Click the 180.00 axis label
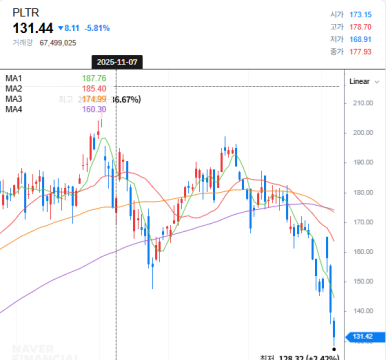Screen dimensions: 386x360 pyautogui.click(x=363, y=193)
